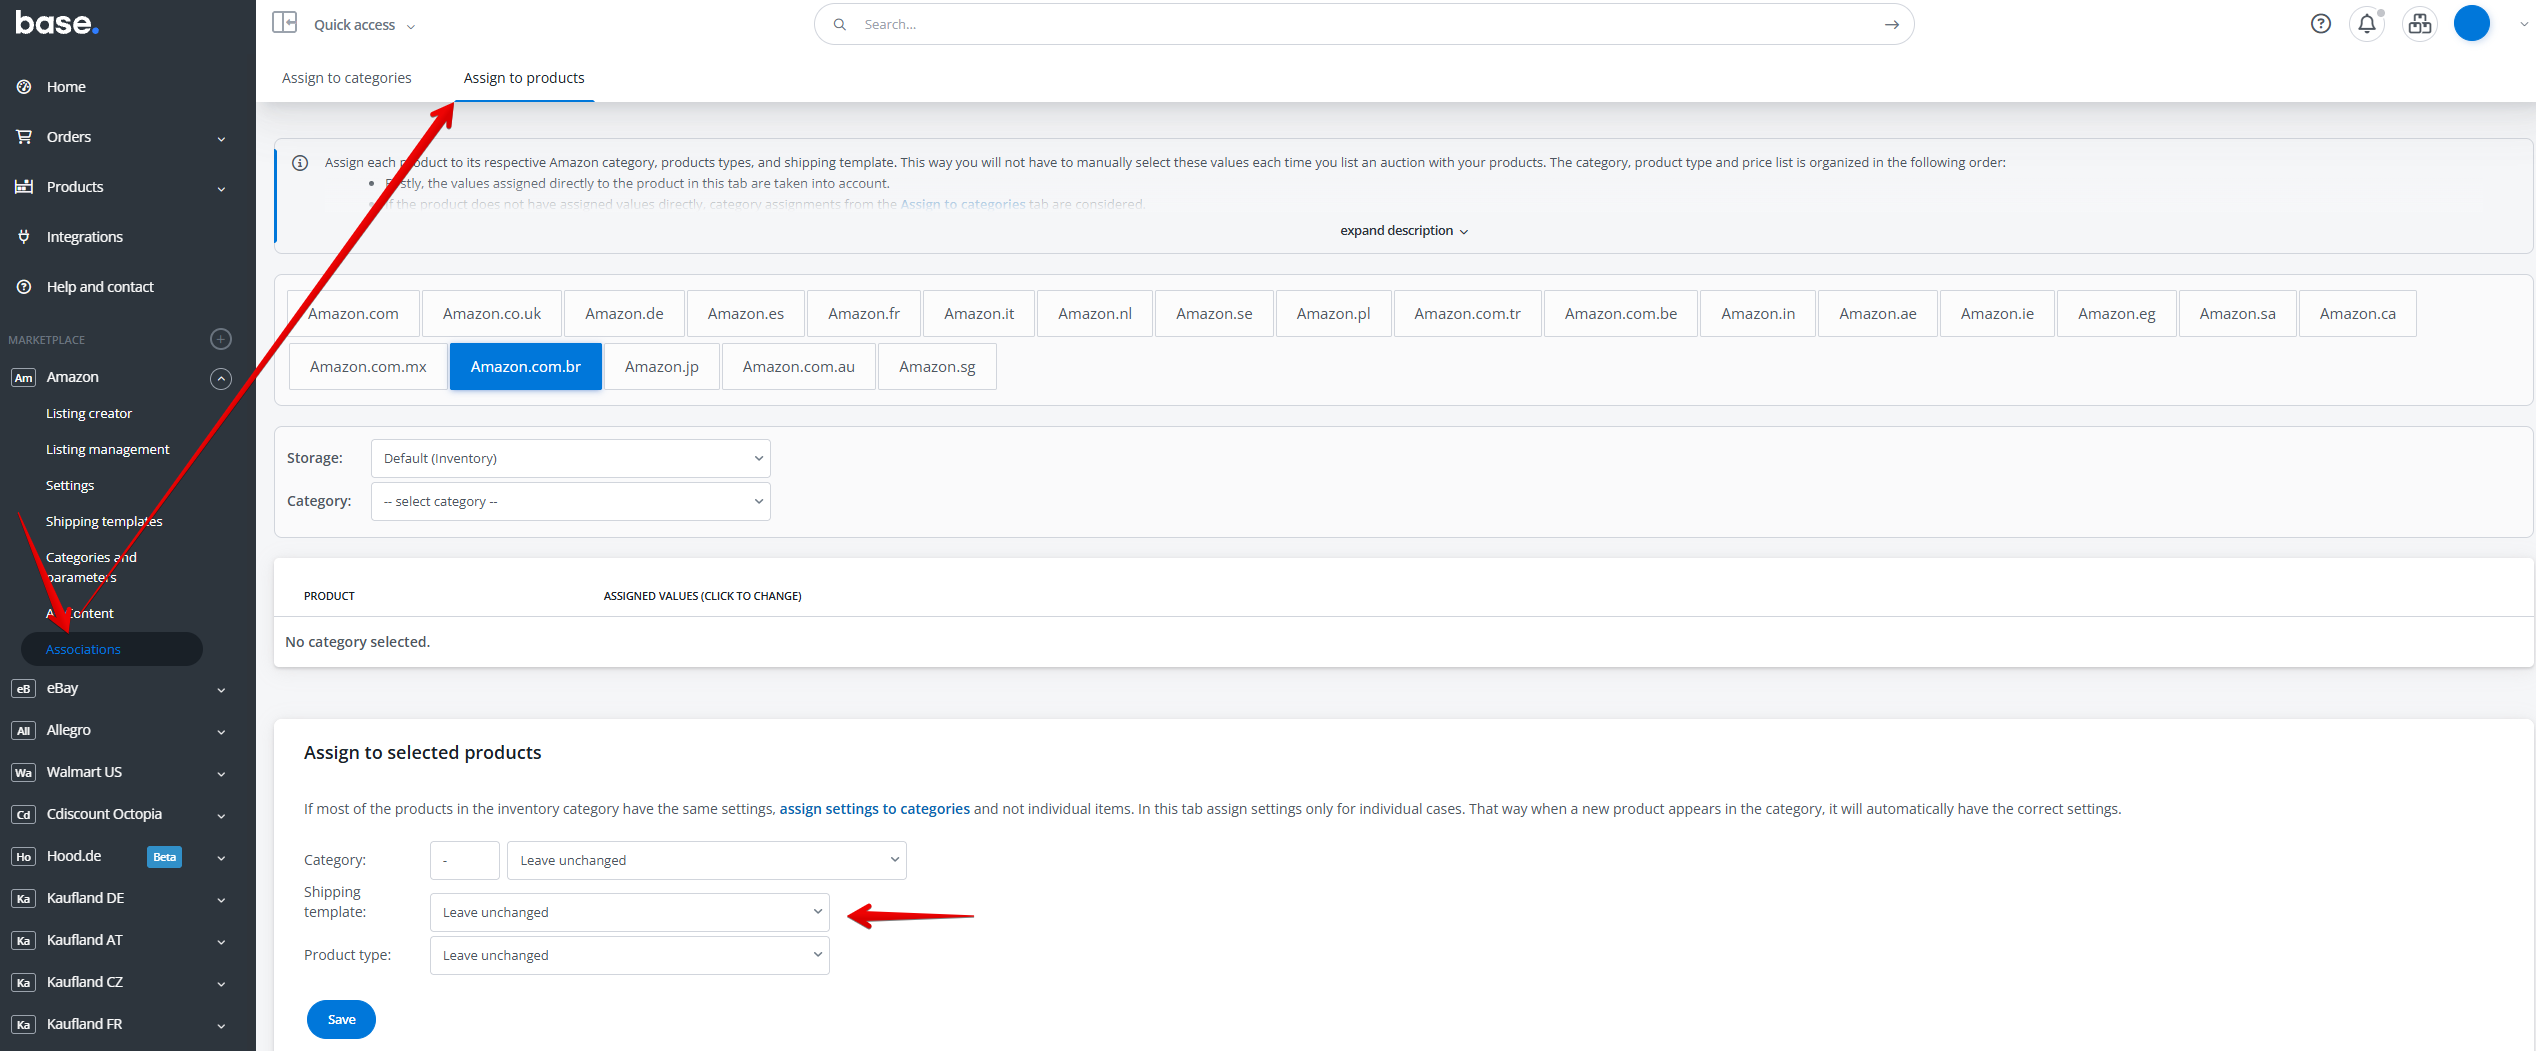Image resolution: width=2536 pixels, height=1051 pixels.
Task: Click the notifications bell icon
Action: pyautogui.click(x=2366, y=24)
